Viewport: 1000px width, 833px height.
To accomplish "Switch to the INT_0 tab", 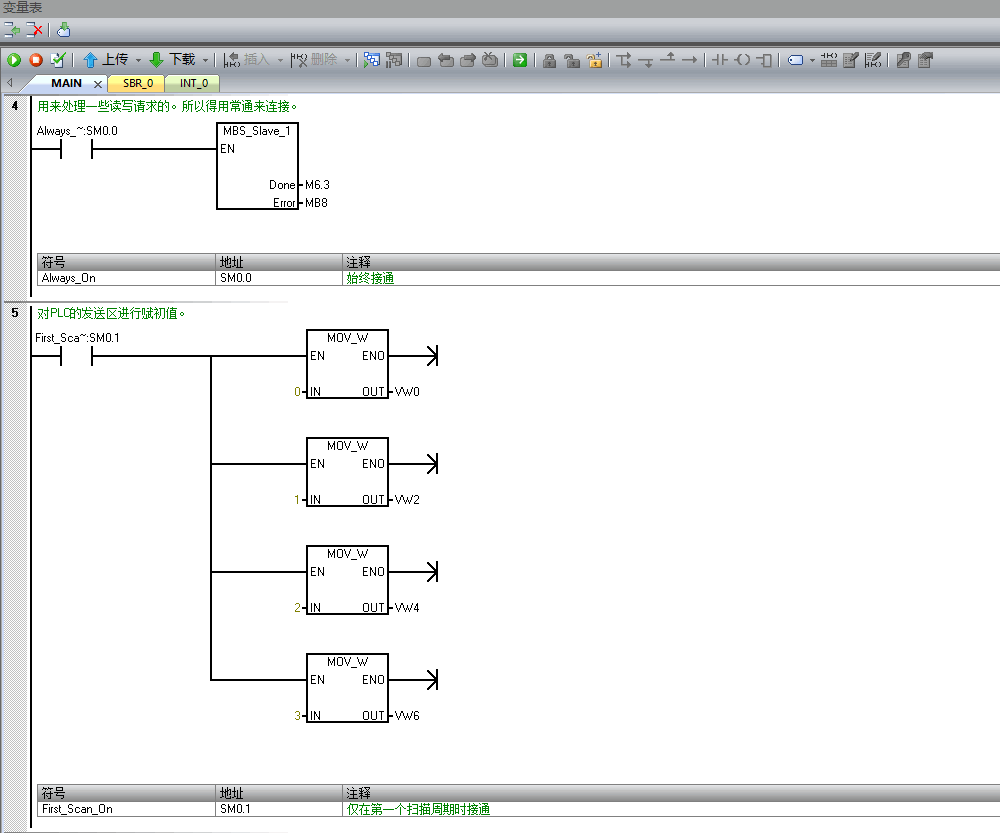I will tap(193, 84).
